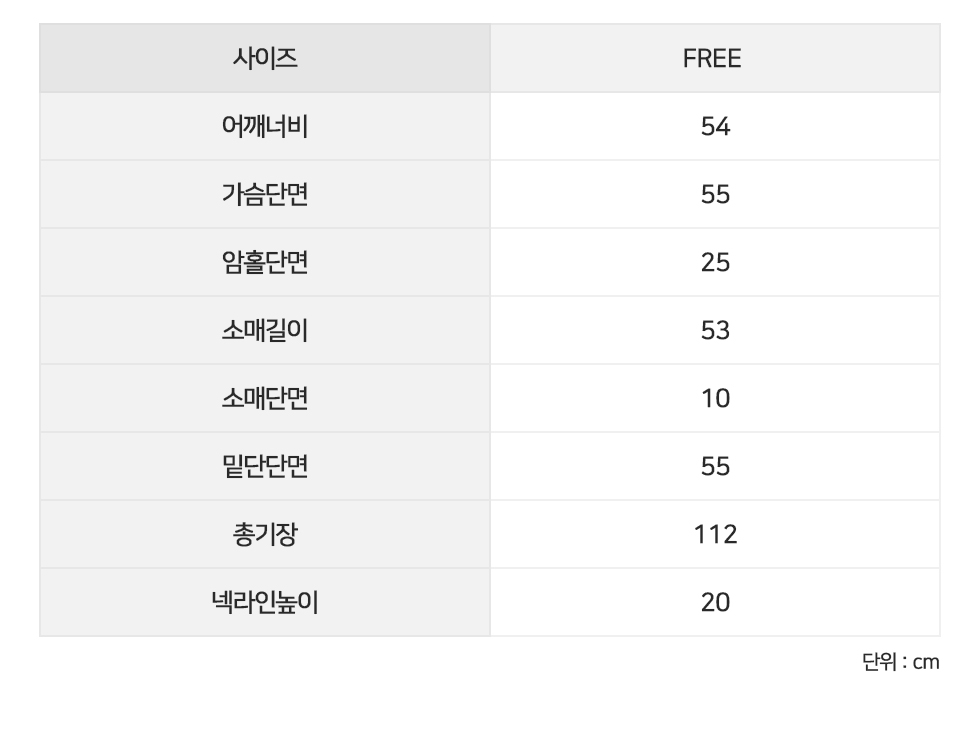Select the 가슴단면 row label
Screen dimensions: 980x751
[264, 195]
